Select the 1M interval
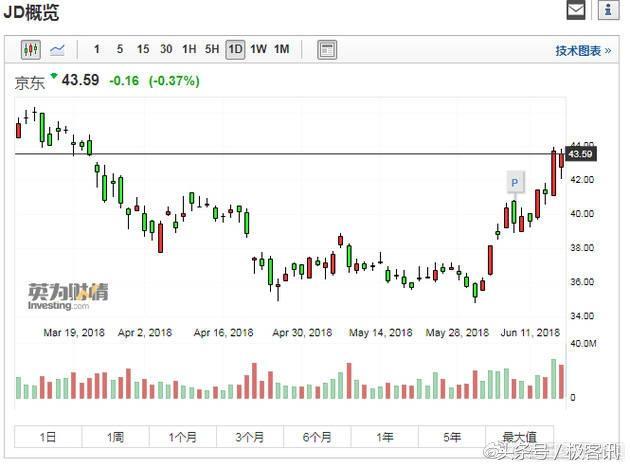Image resolution: width=630 pixels, height=467 pixels. click(282, 49)
